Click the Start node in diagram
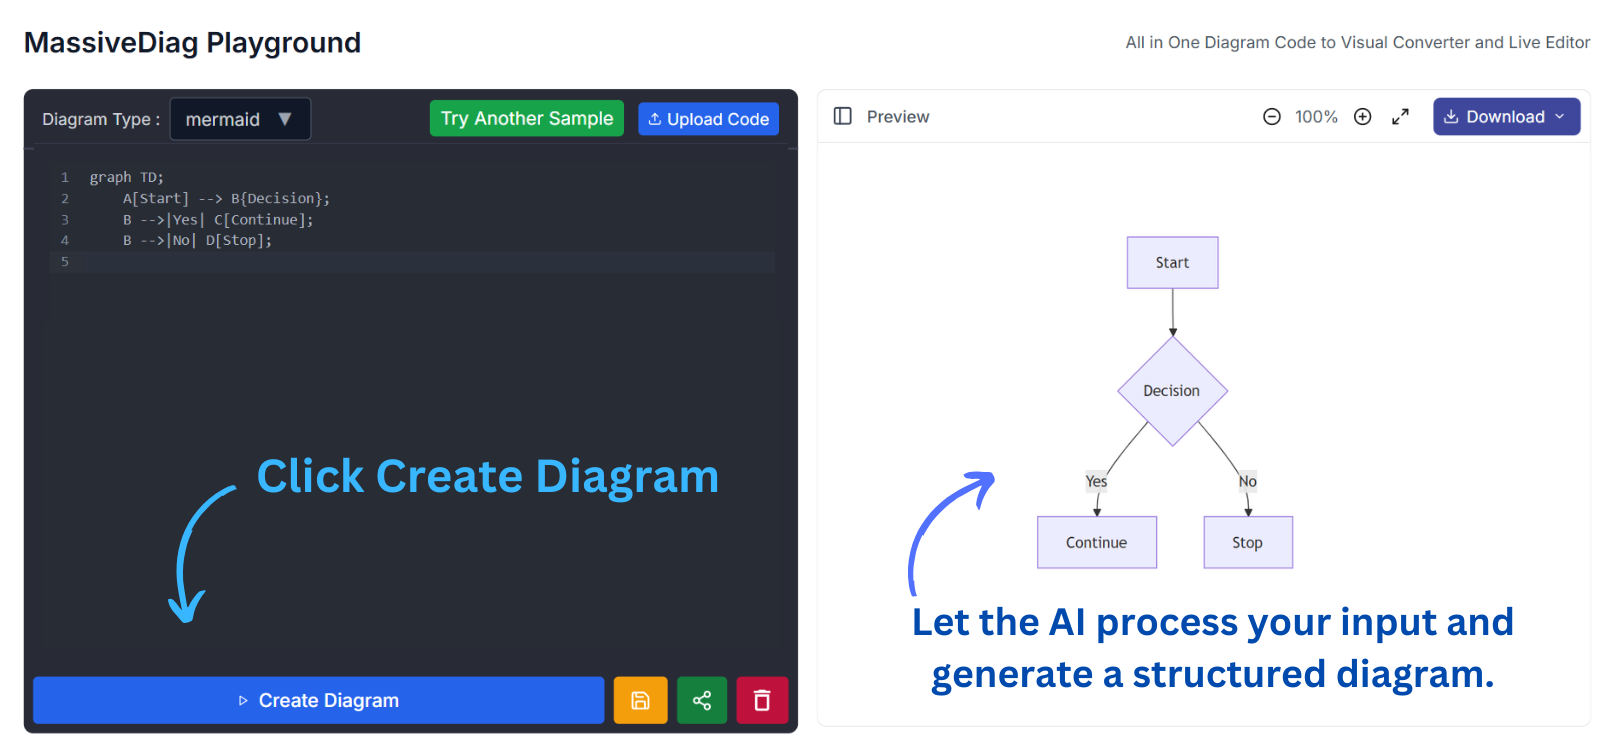The image size is (1600, 750). (1172, 263)
